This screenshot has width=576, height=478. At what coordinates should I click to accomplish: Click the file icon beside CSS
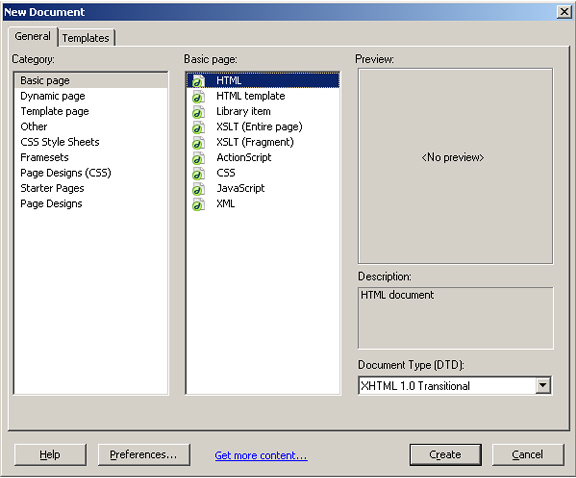pos(198,173)
